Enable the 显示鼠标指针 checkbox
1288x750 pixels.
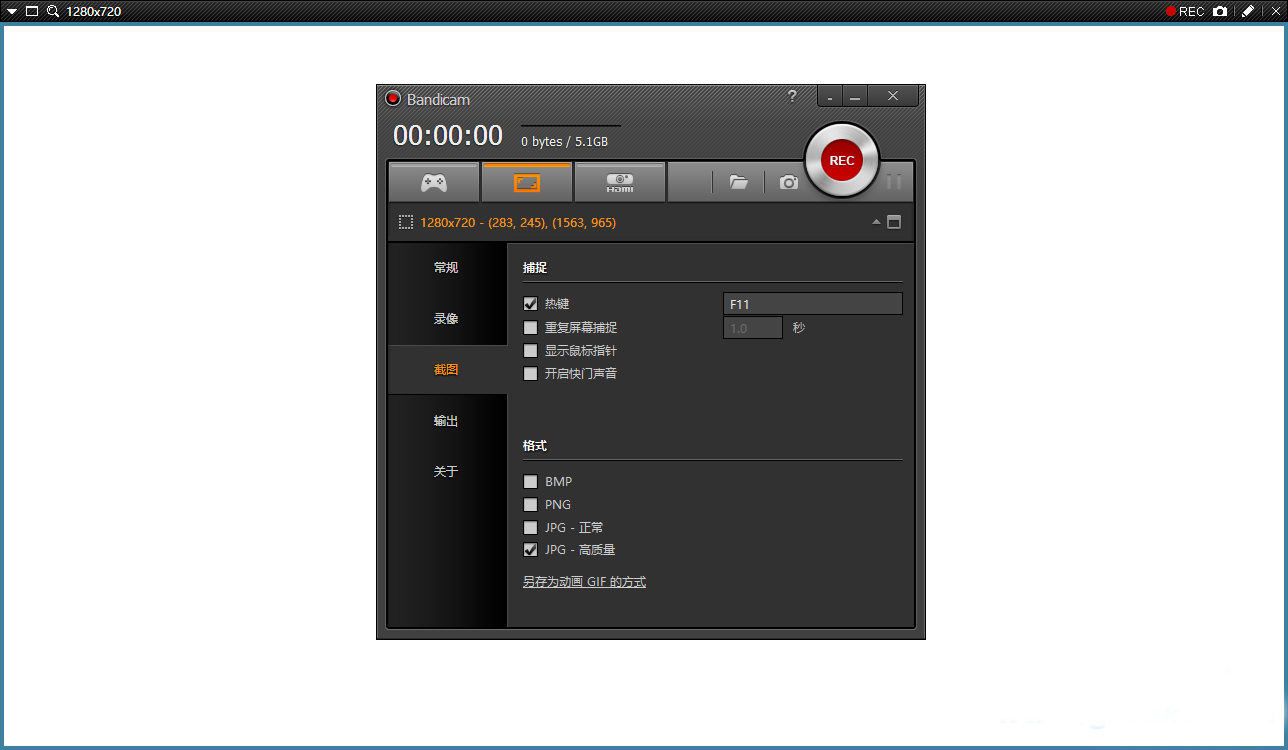point(531,351)
